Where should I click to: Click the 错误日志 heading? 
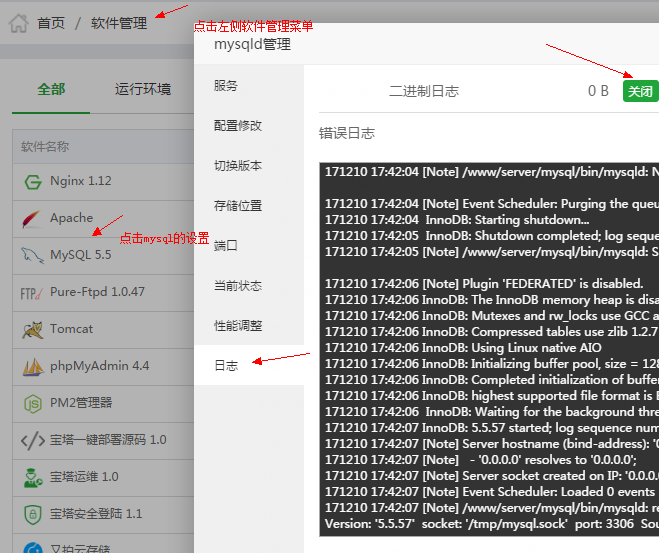click(347, 133)
